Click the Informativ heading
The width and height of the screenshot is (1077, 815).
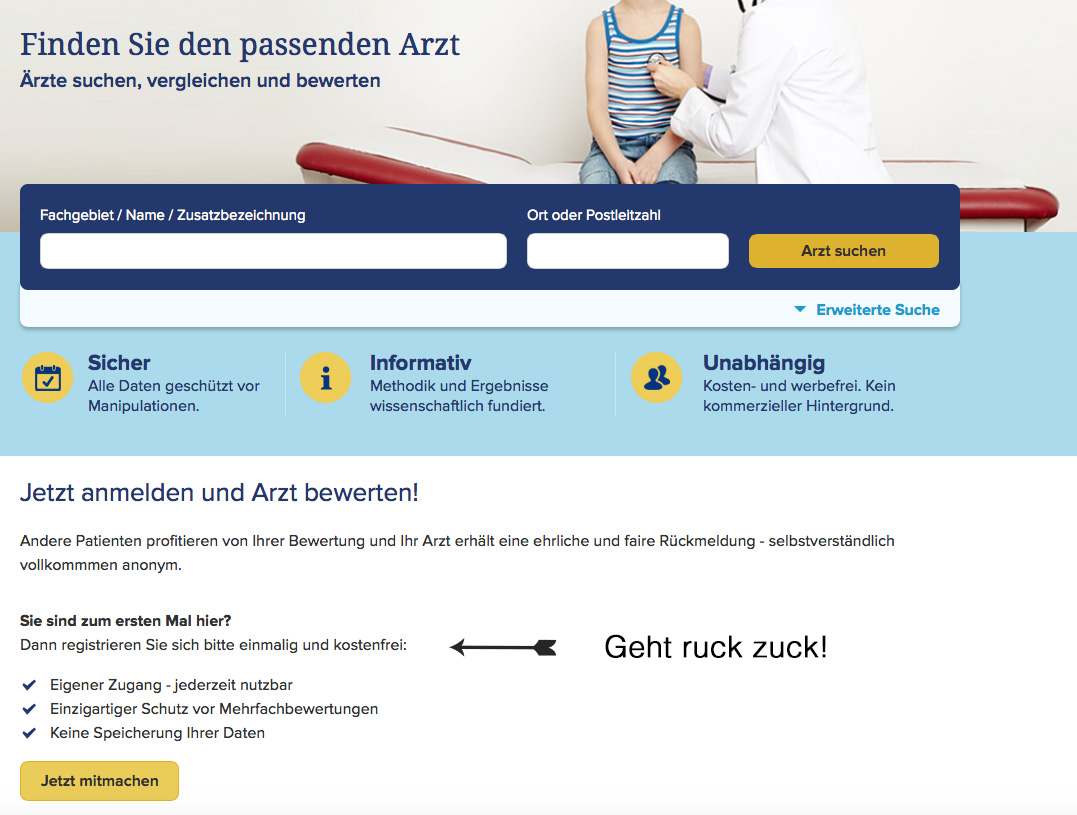point(420,363)
